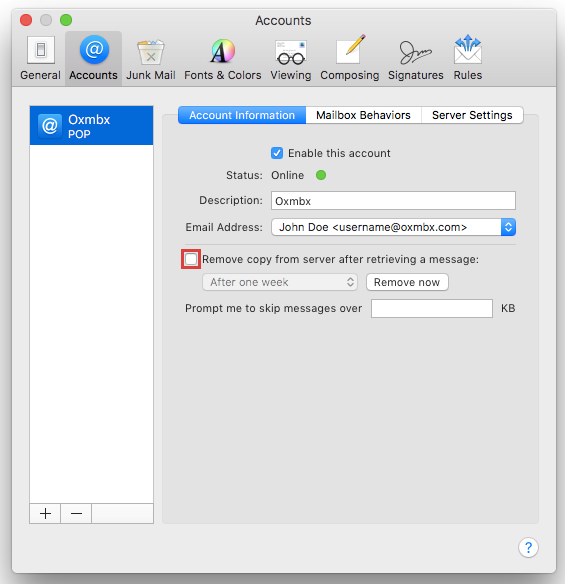Viewport: 565px width, 584px height.
Task: Open the Email Address dropdown
Action: (x=393, y=227)
